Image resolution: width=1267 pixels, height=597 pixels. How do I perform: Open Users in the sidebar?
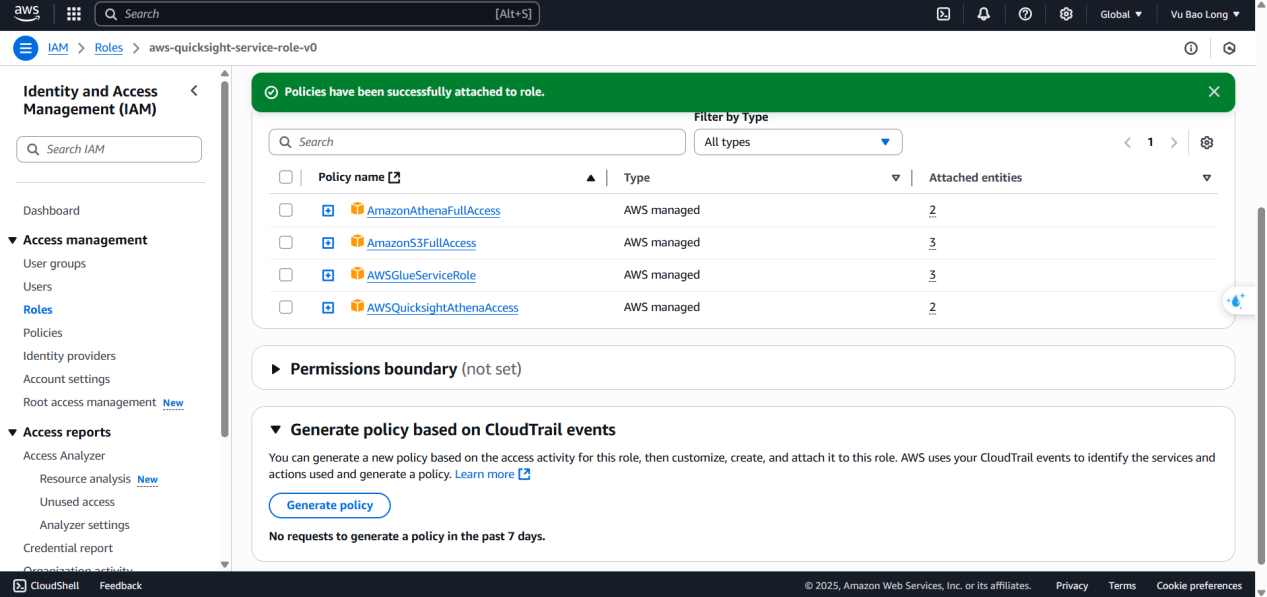point(37,286)
